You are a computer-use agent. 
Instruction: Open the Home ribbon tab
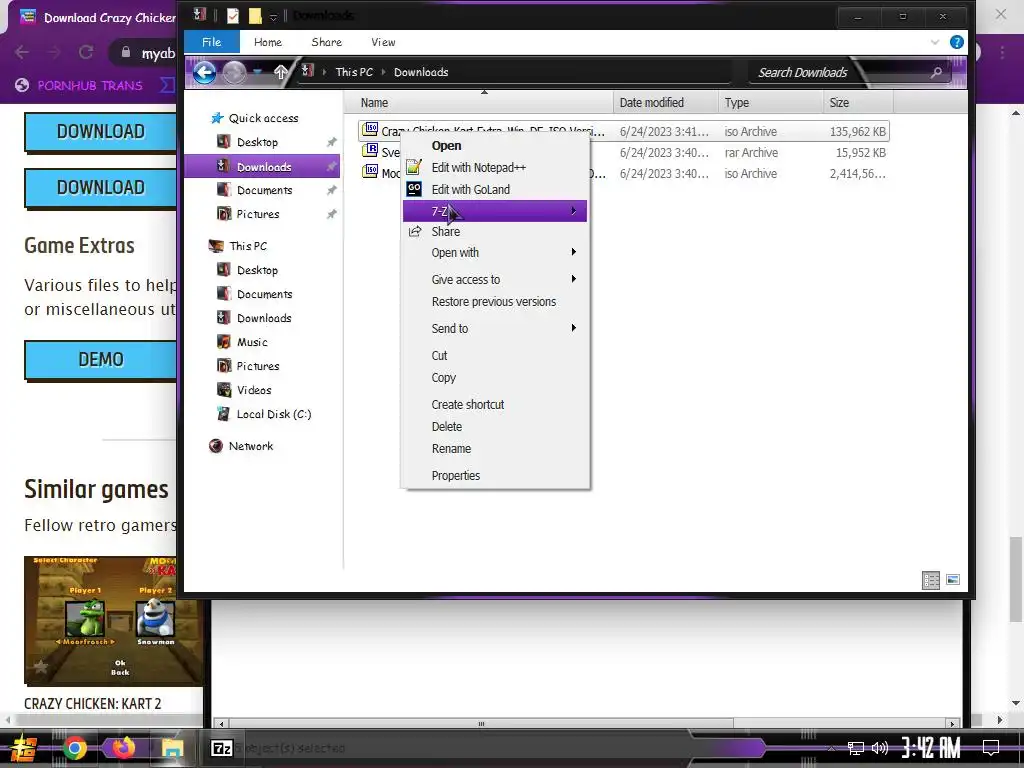coord(268,42)
